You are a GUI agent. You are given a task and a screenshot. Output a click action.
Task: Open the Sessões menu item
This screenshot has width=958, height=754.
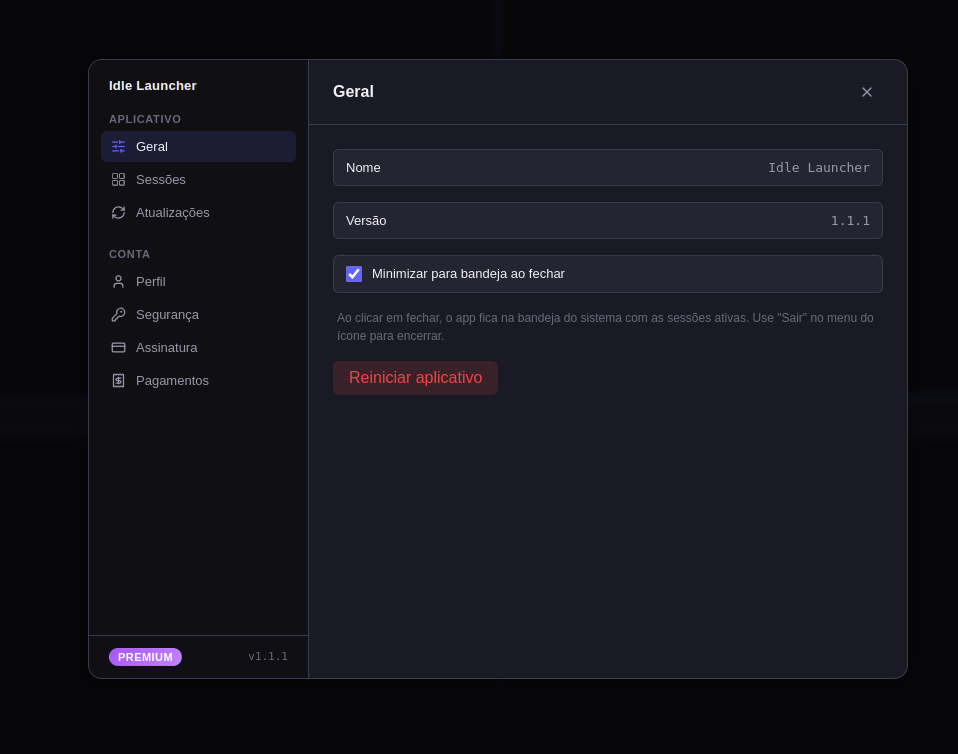click(199, 180)
